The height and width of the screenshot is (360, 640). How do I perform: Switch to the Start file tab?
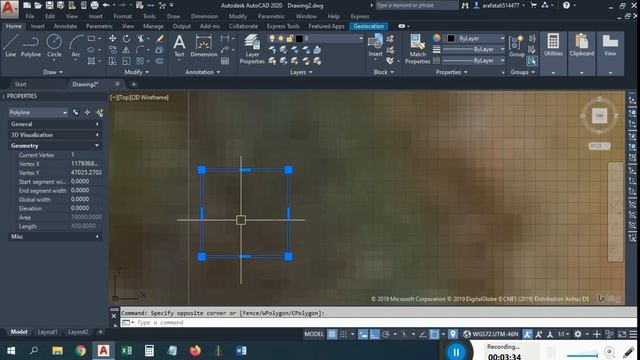[20, 84]
